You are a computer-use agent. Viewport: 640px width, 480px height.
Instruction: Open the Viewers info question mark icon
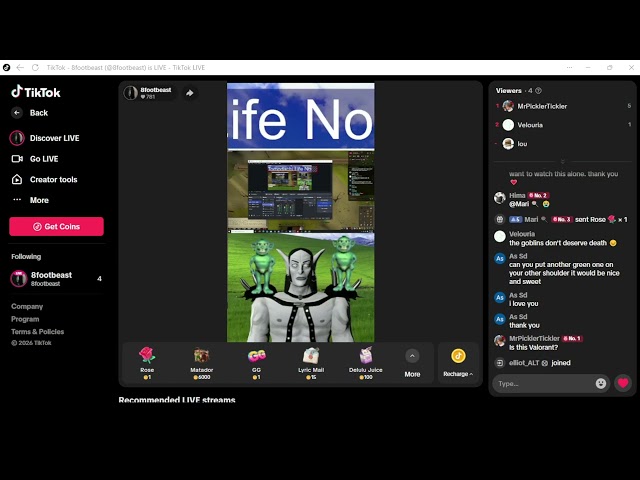(x=538, y=91)
